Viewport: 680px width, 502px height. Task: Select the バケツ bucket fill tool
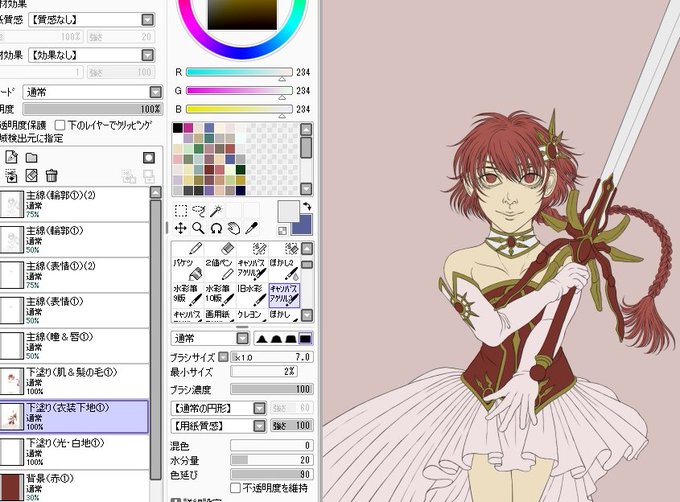point(189,269)
